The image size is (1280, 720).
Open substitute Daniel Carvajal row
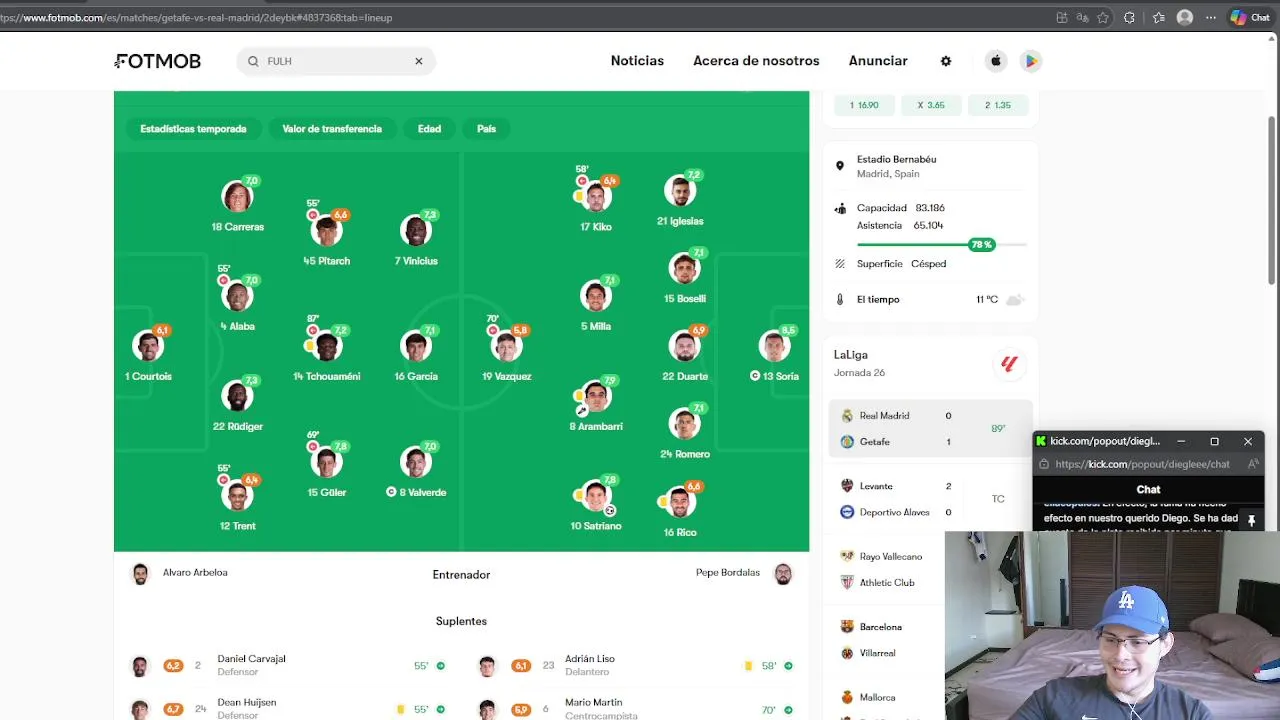click(288, 666)
